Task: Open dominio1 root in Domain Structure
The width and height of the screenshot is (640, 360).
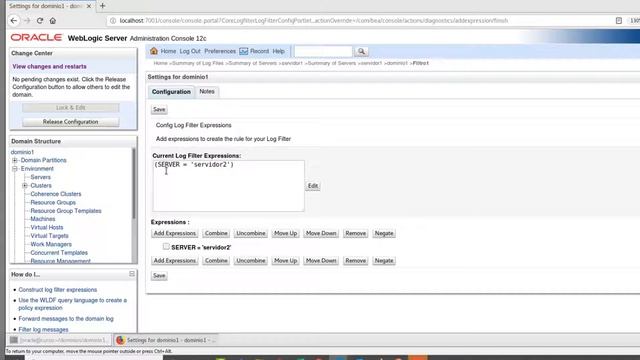Action: 22,152
